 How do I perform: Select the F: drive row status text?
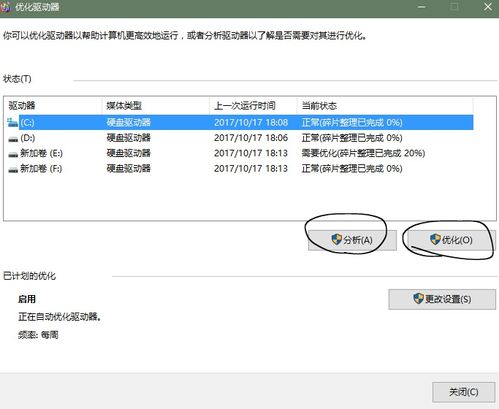pyautogui.click(x=352, y=169)
